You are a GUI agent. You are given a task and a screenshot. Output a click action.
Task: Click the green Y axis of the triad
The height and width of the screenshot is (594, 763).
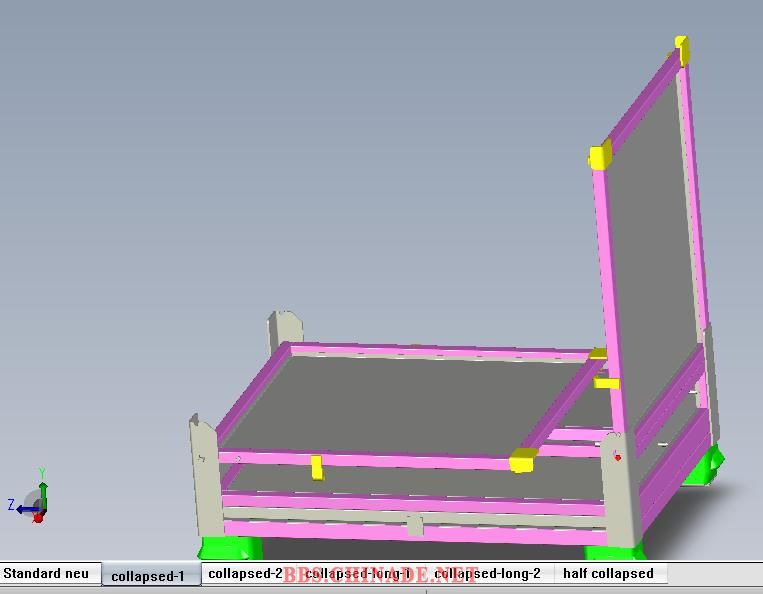(x=43, y=486)
